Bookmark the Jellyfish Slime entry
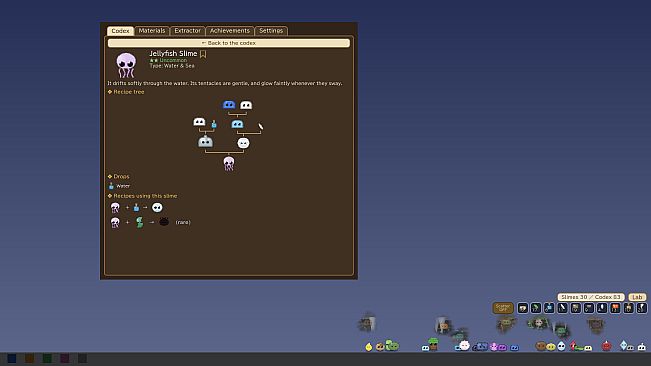The width and height of the screenshot is (651, 366). (x=203, y=54)
